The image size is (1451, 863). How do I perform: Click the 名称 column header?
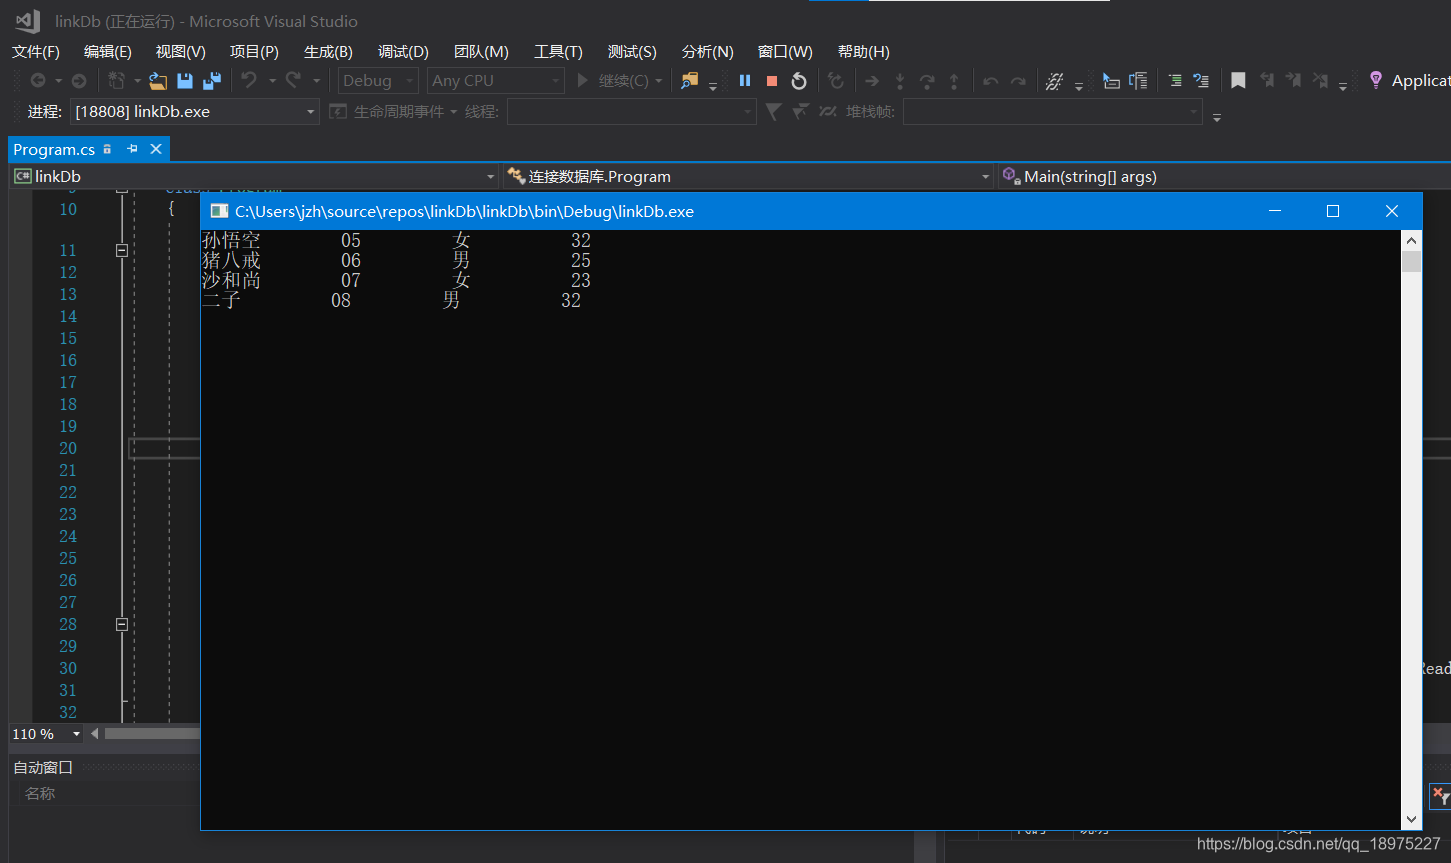(x=40, y=794)
